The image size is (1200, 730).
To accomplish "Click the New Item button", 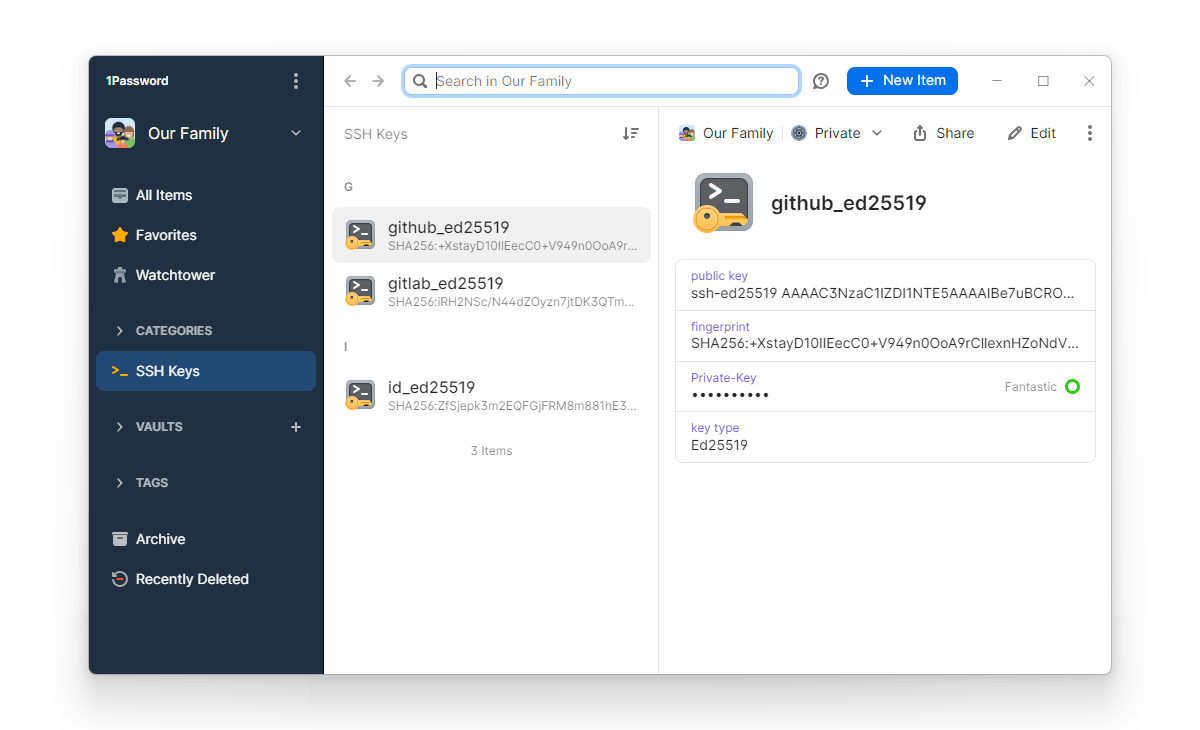I will 902,81.
